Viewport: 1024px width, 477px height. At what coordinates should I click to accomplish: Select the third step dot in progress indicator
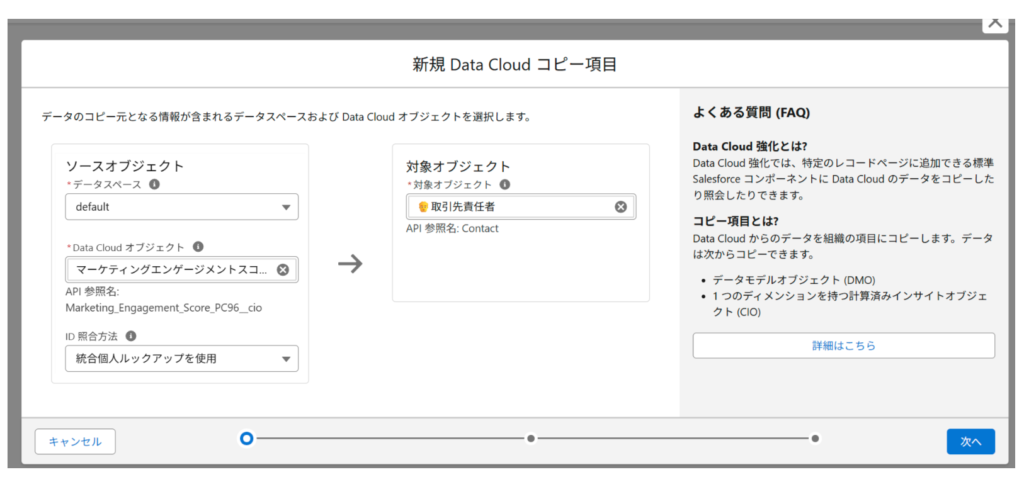click(815, 438)
